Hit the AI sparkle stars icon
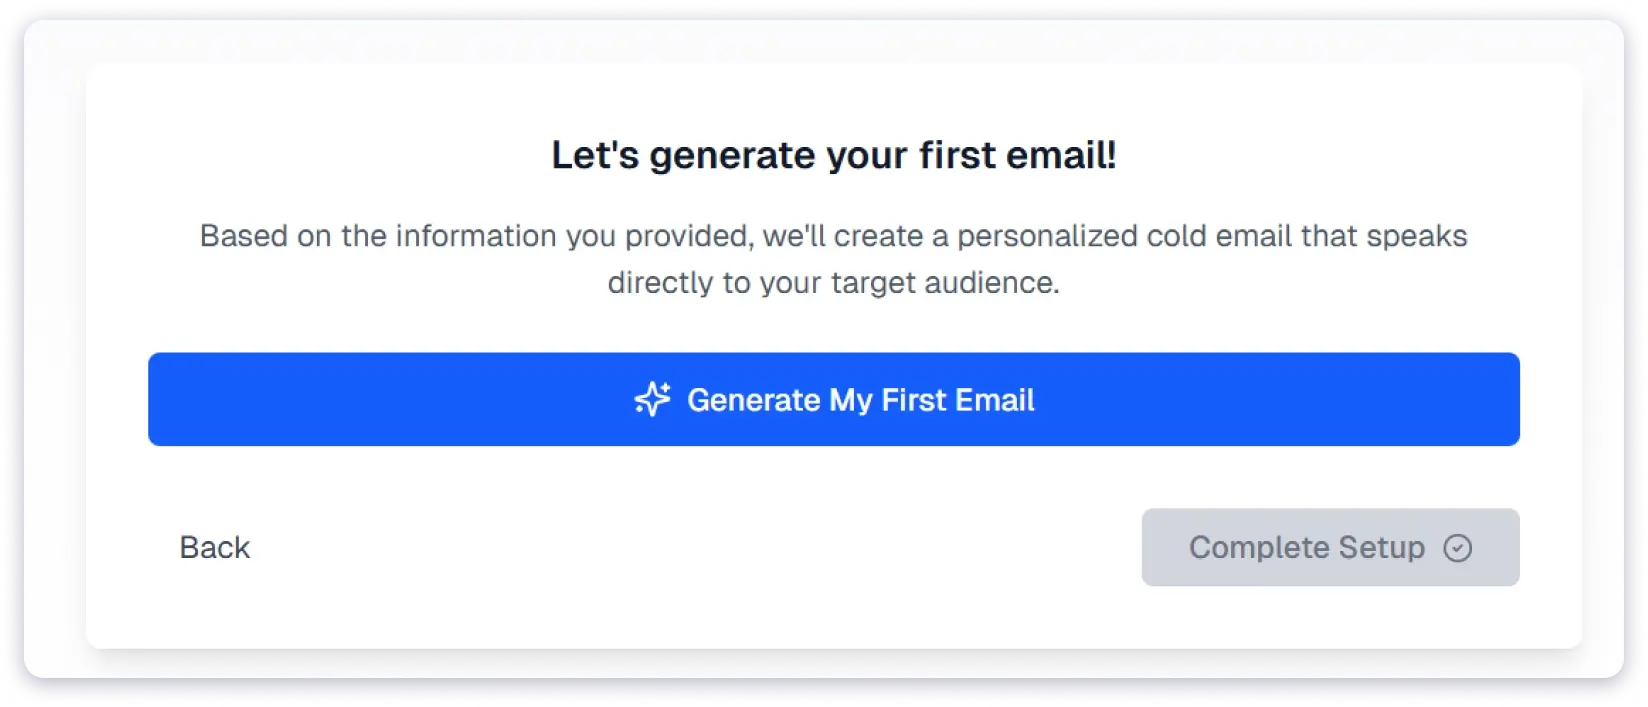The height and width of the screenshot is (707, 1648). point(652,399)
